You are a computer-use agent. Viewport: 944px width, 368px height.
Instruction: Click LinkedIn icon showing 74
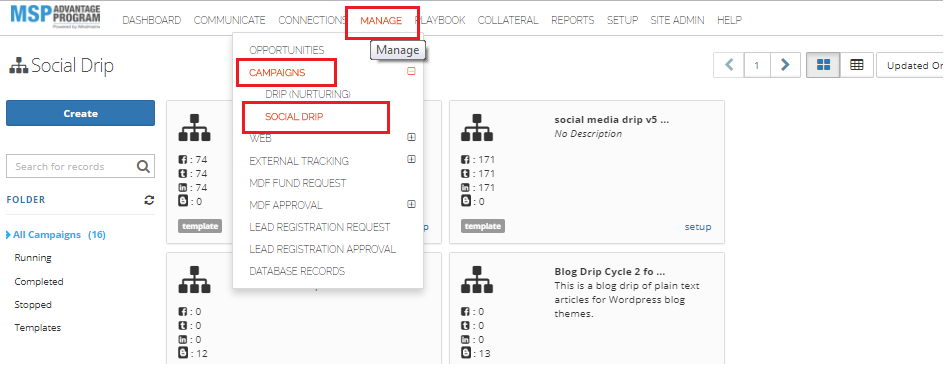(183, 188)
